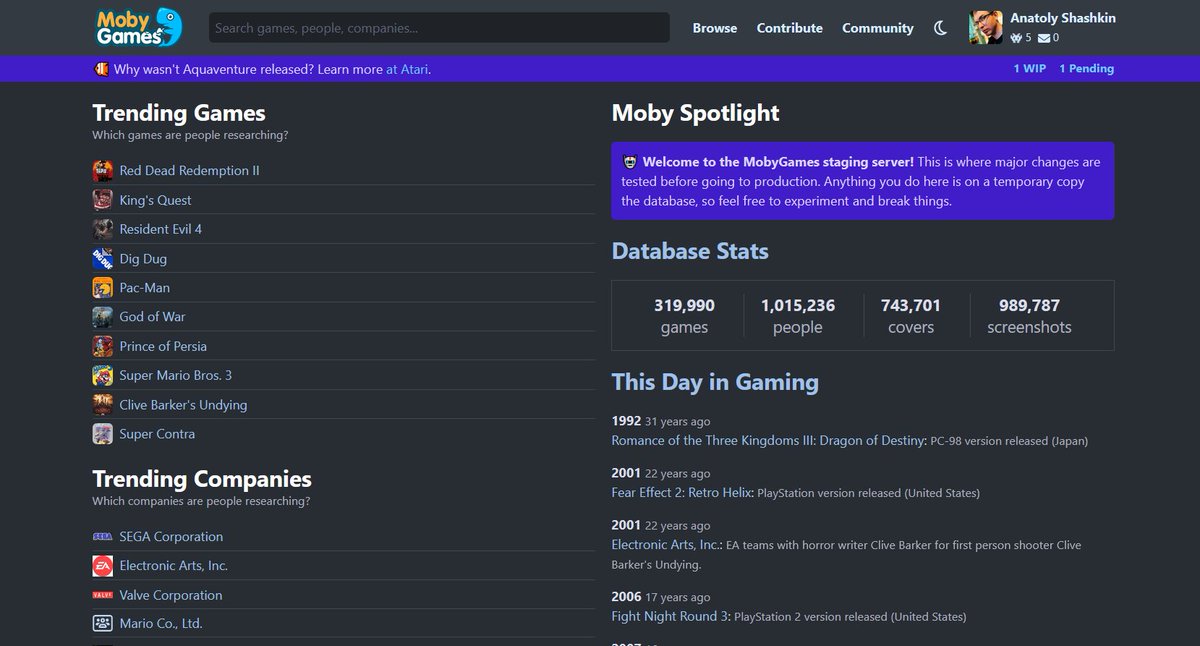Click the mascot icon in the welcome notice
Viewport: 1200px width, 646px height.
click(x=630, y=162)
